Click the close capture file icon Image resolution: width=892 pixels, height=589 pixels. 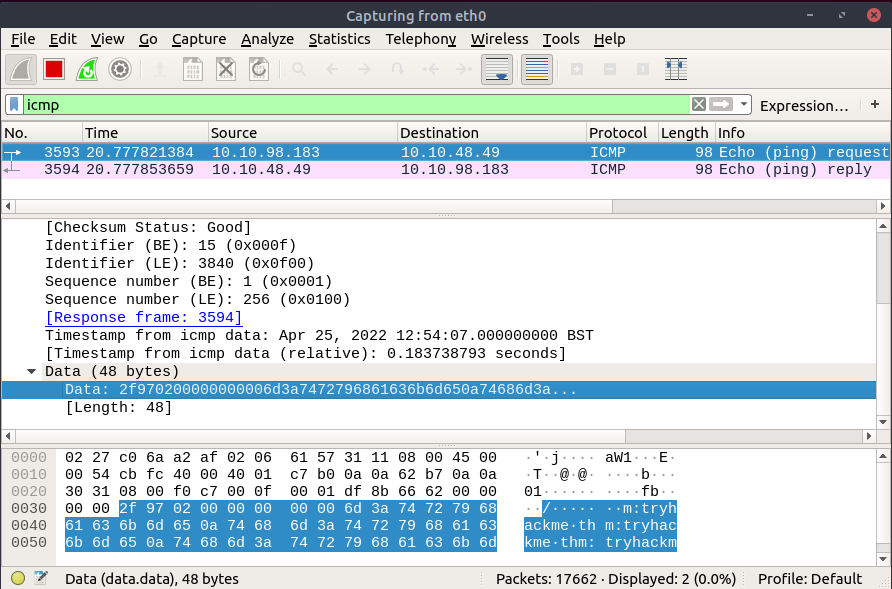click(226, 69)
